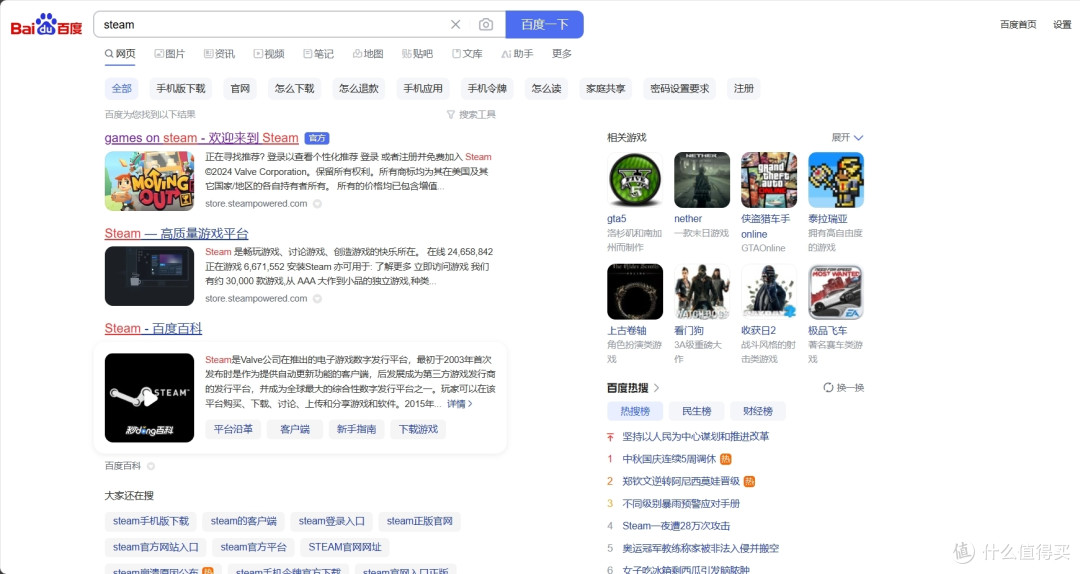Click the Steam logo 百科 thumbnail
Screen dimensions: 1080x574
149,398
